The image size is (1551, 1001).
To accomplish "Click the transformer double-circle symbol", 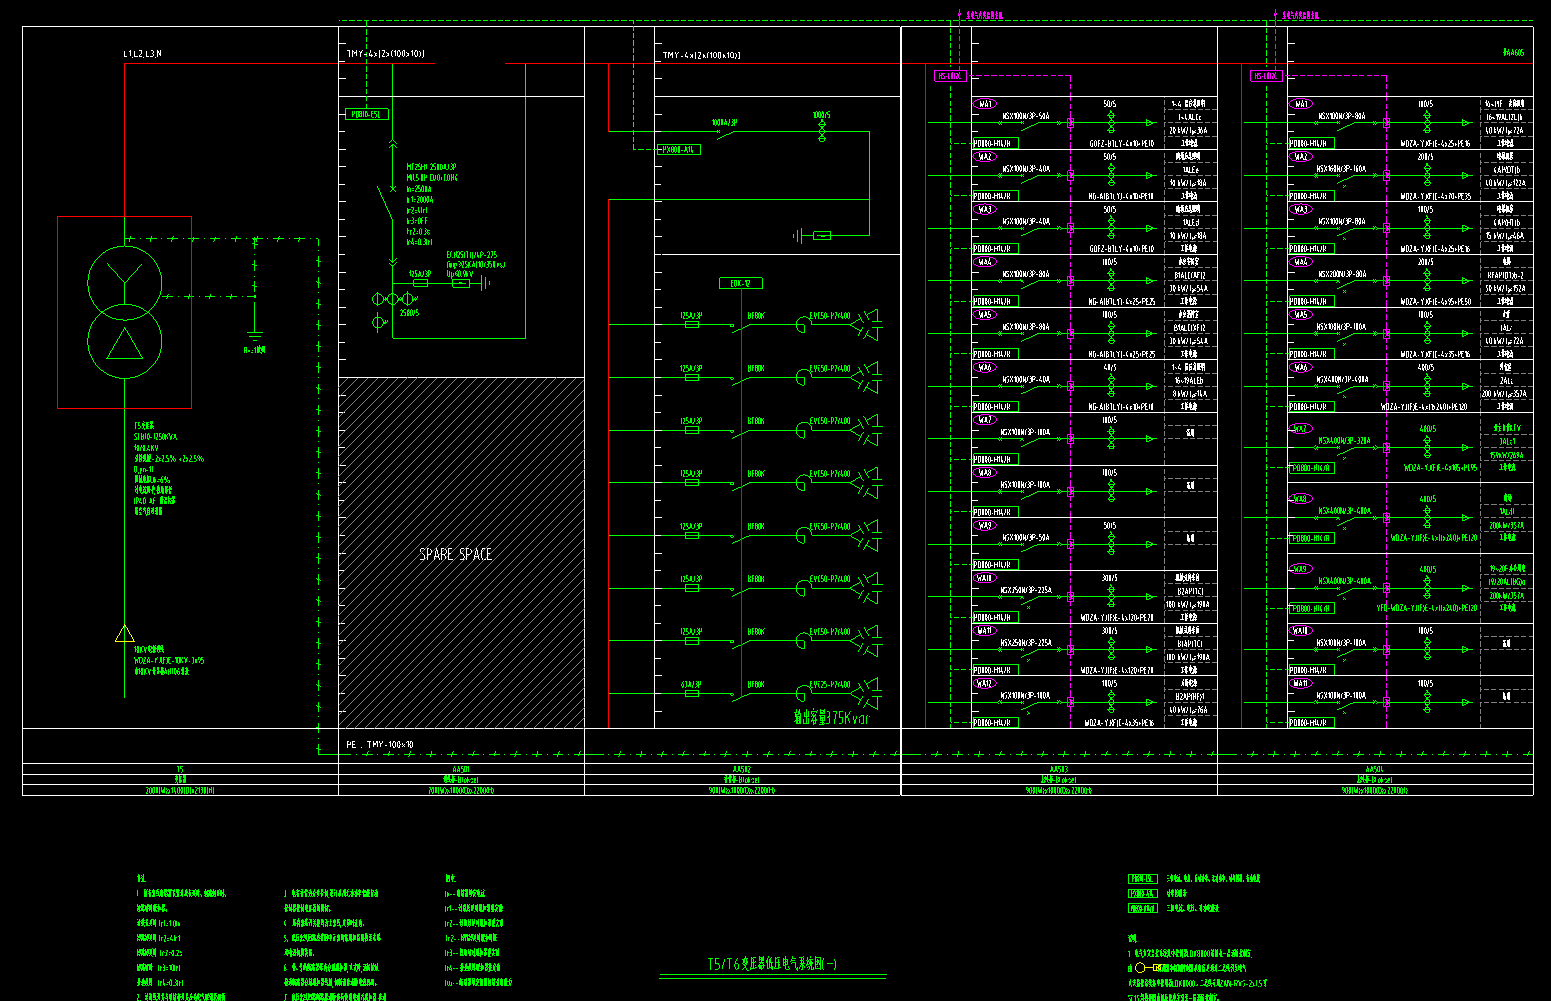I will [x=124, y=310].
